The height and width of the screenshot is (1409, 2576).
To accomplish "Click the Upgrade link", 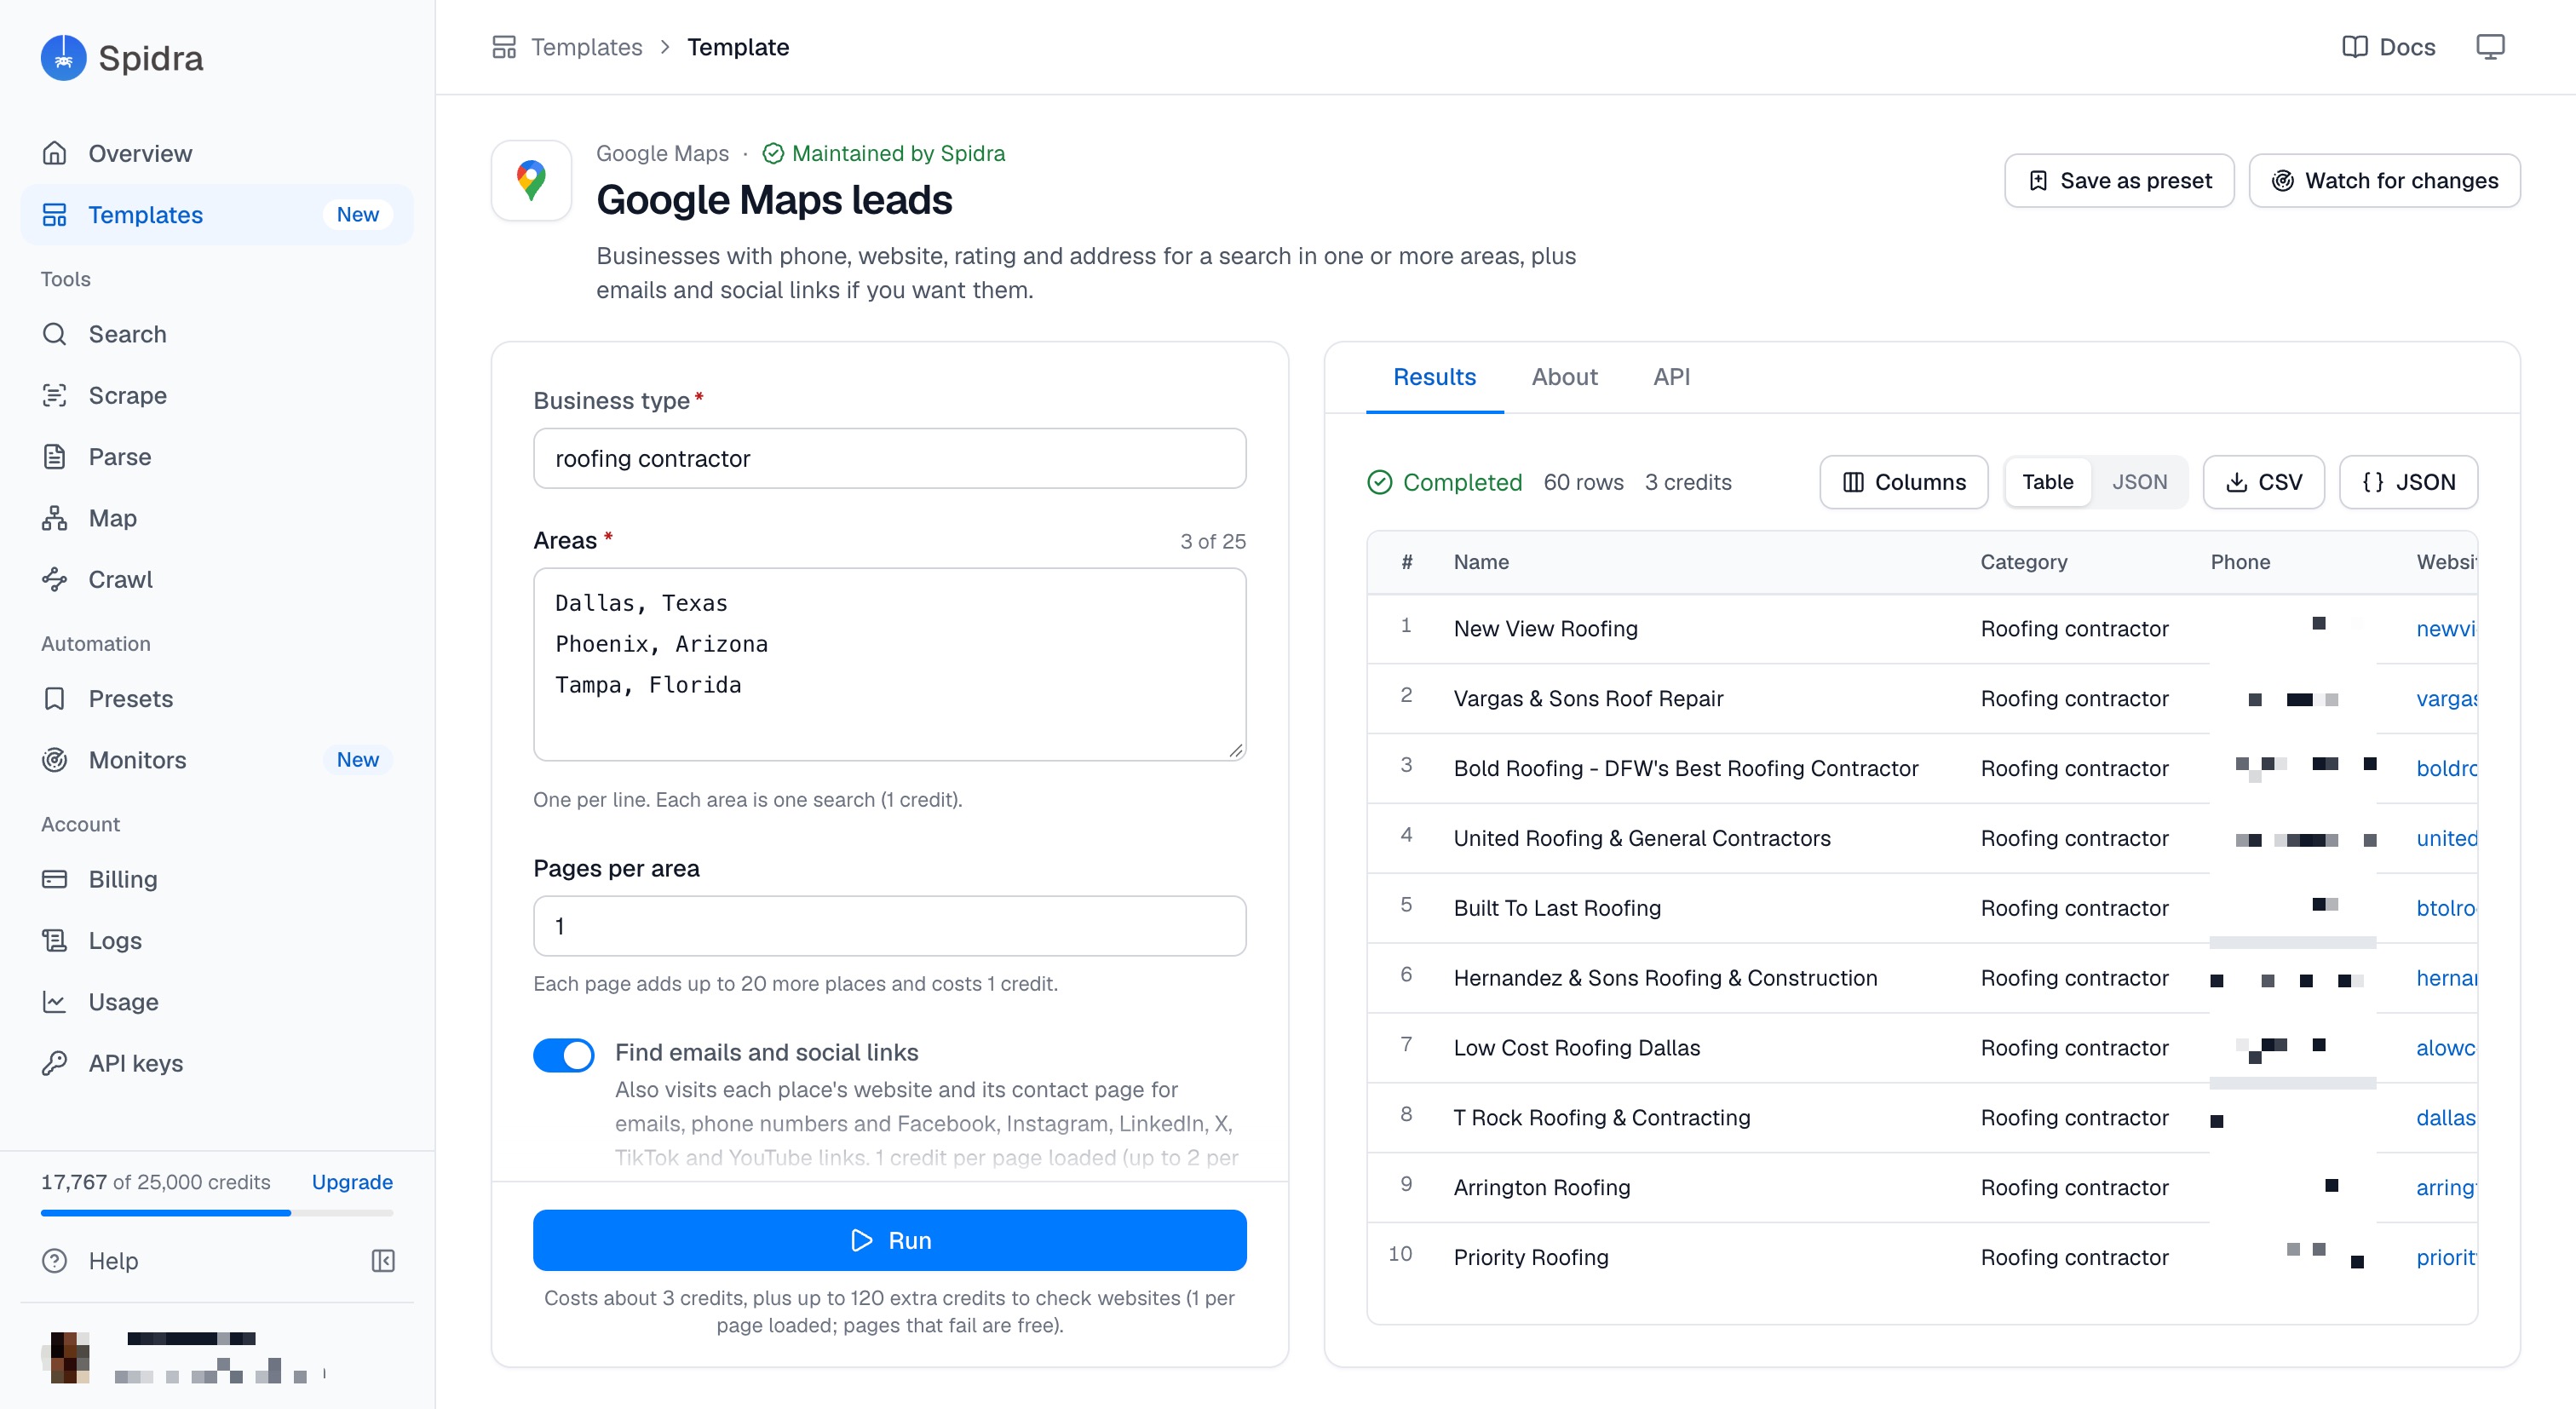I will point(352,1182).
